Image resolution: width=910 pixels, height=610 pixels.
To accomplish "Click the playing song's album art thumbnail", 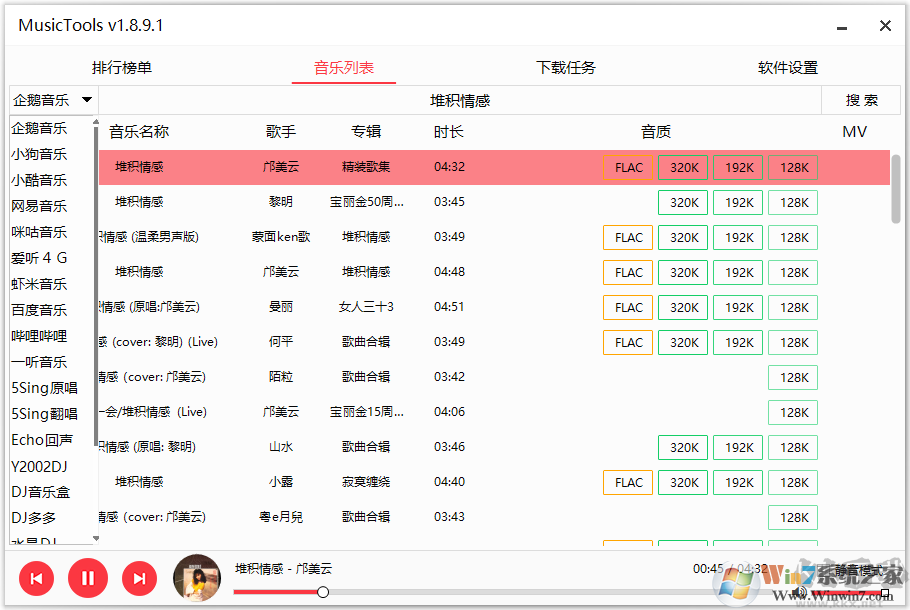I will tap(196, 578).
